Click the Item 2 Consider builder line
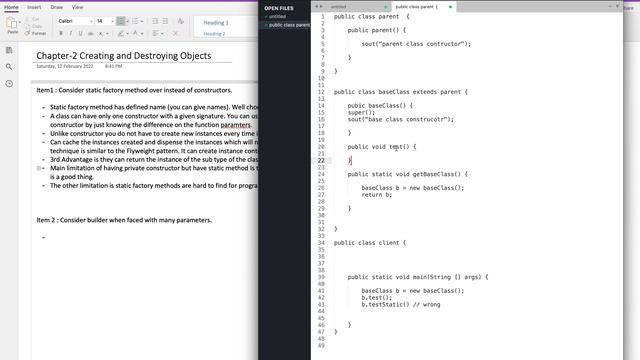The width and height of the screenshot is (640, 360). (x=124, y=220)
